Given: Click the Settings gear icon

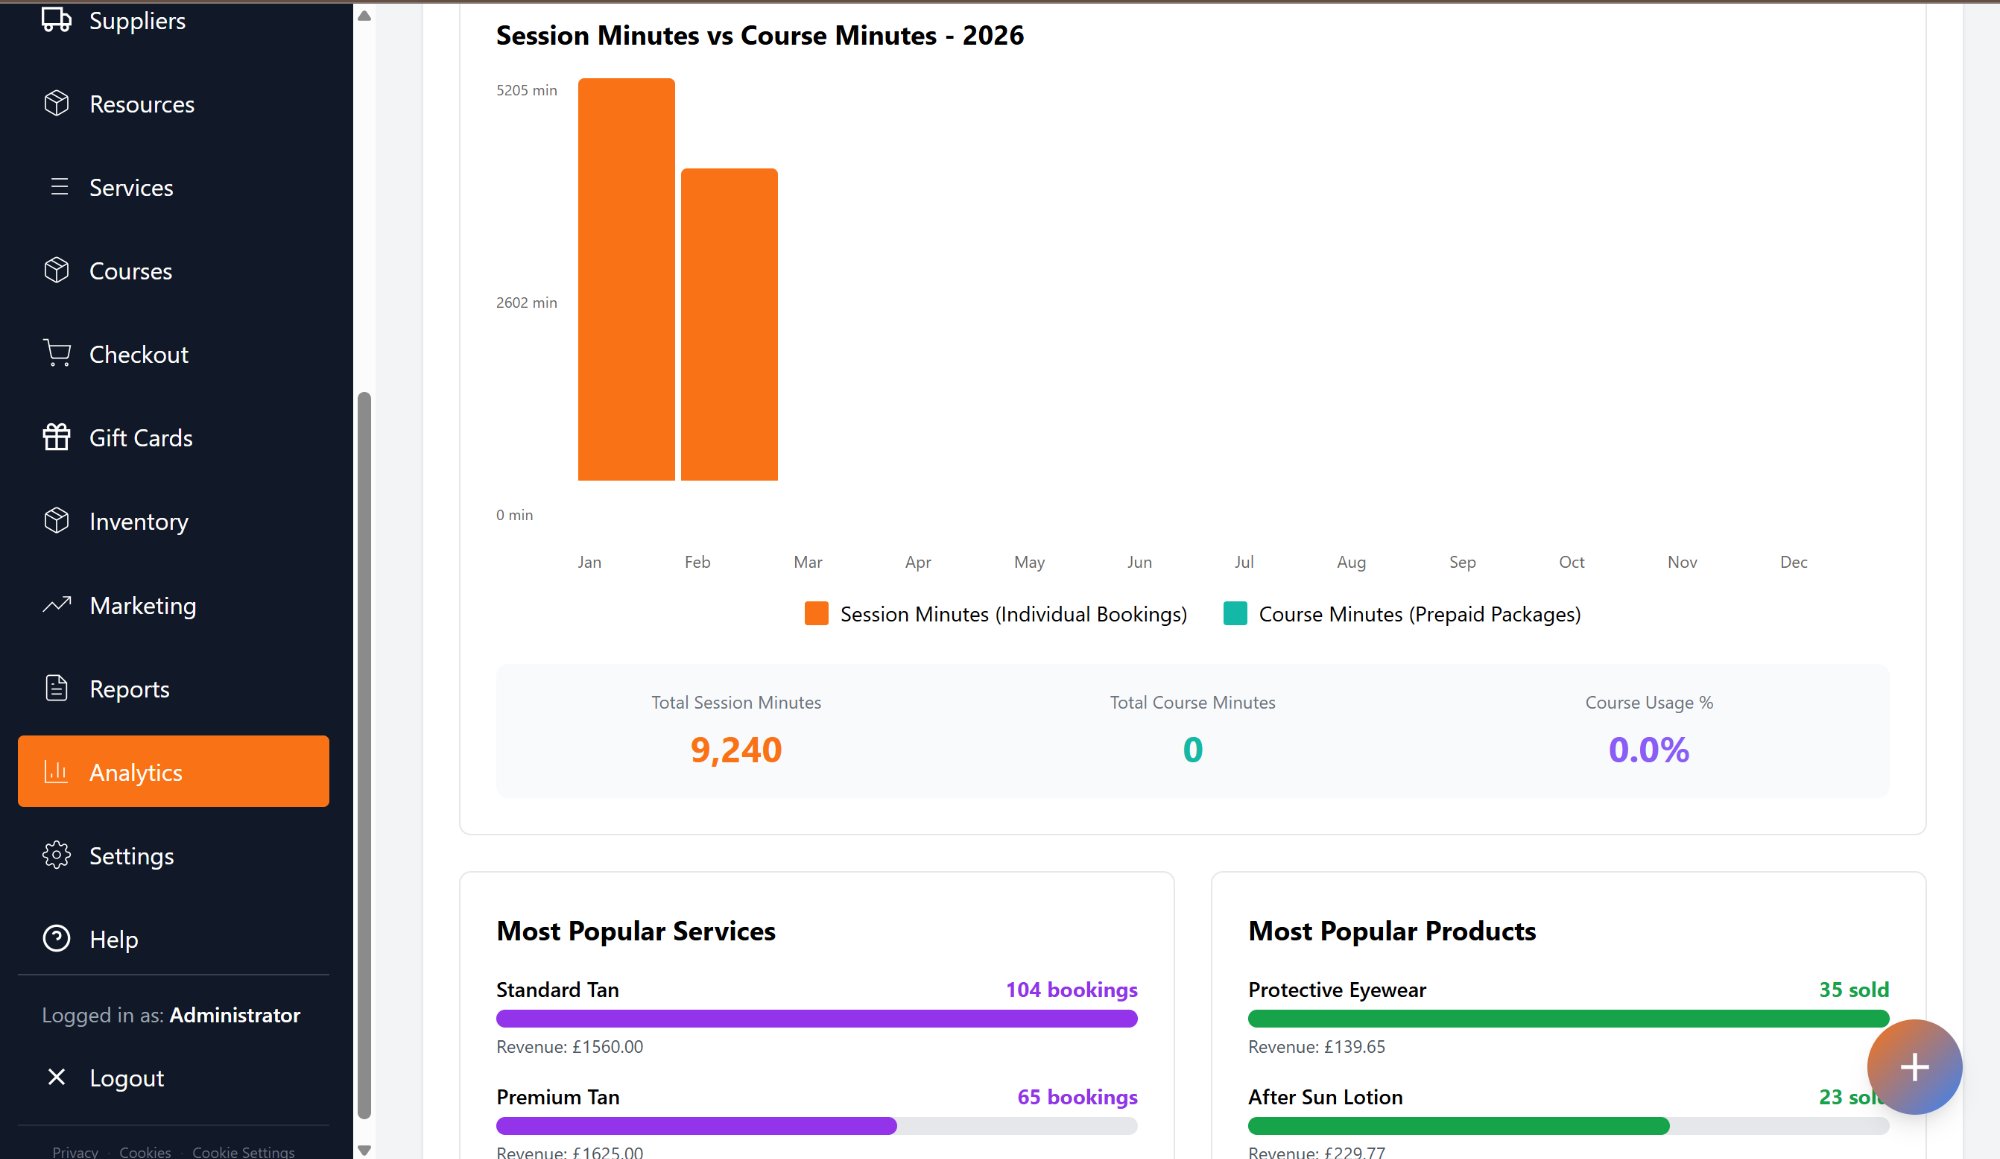Looking at the screenshot, I should [x=57, y=855].
